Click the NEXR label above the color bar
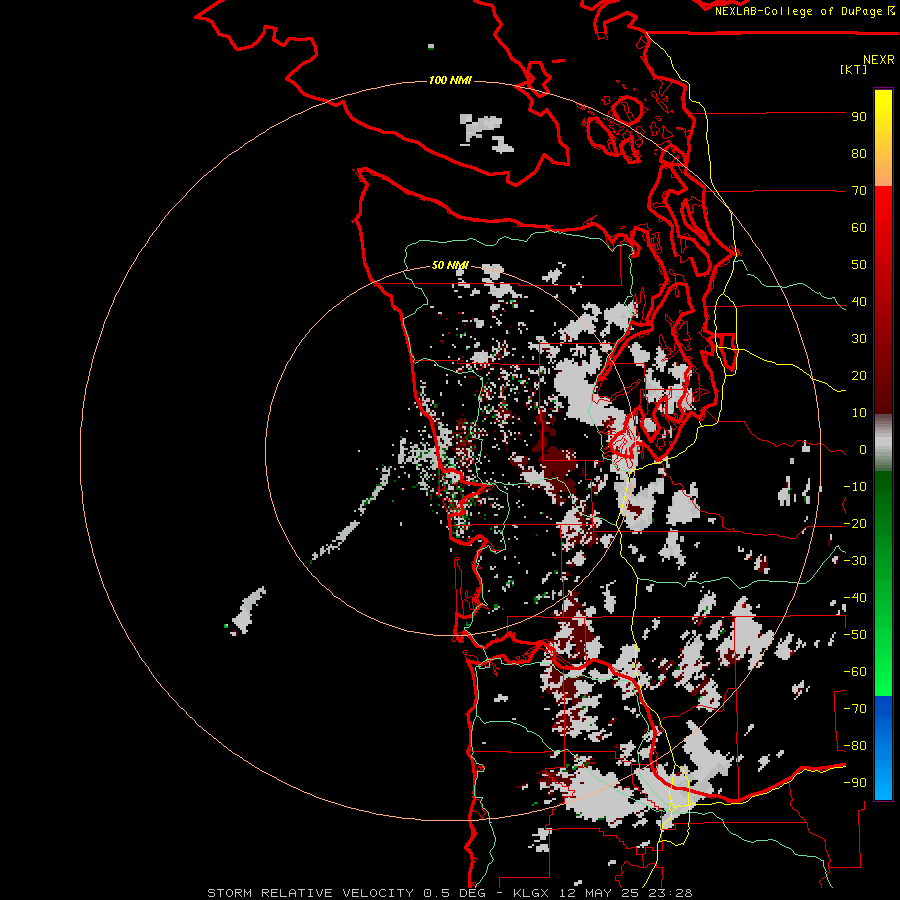The width and height of the screenshot is (900, 900). 879,60
